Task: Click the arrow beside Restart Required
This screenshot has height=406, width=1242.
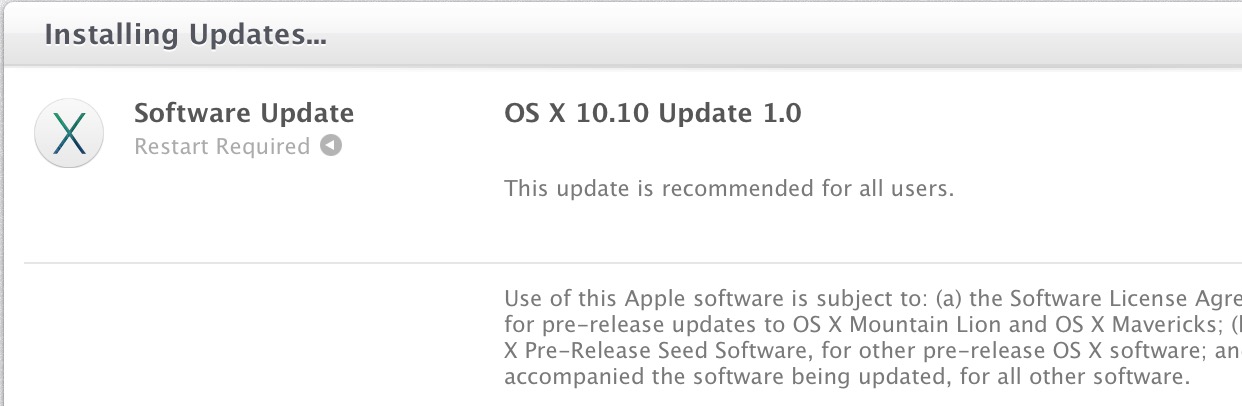Action: pyautogui.click(x=331, y=146)
